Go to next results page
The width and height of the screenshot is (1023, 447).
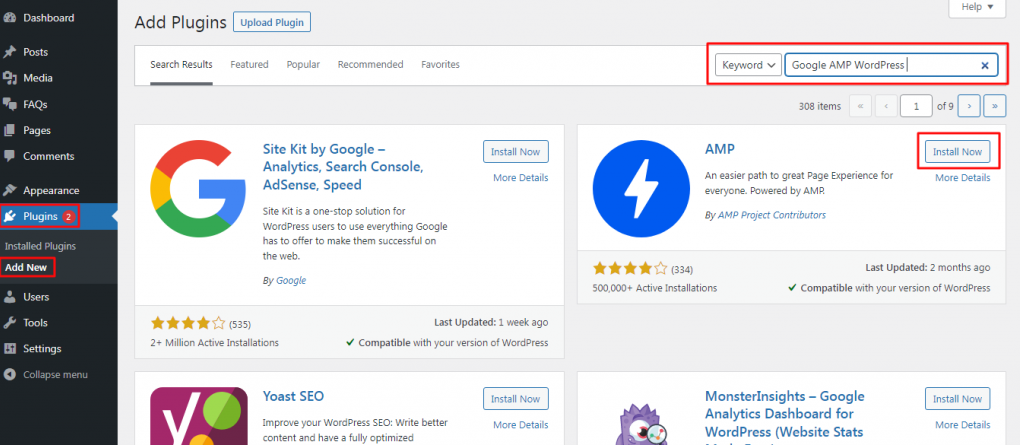click(970, 106)
